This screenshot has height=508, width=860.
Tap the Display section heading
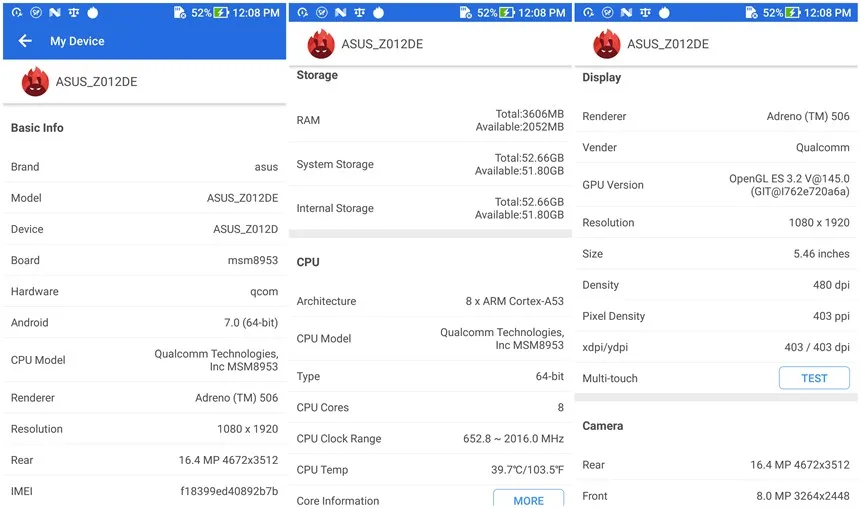[x=601, y=77]
